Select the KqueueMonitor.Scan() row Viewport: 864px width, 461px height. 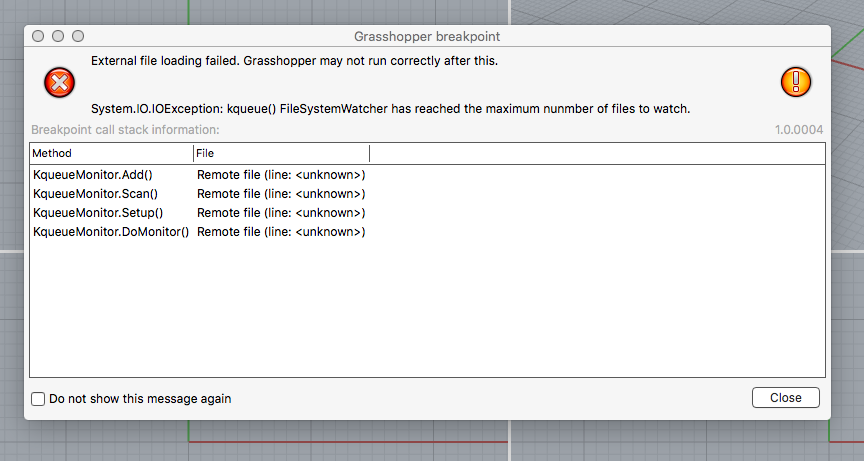pos(427,194)
